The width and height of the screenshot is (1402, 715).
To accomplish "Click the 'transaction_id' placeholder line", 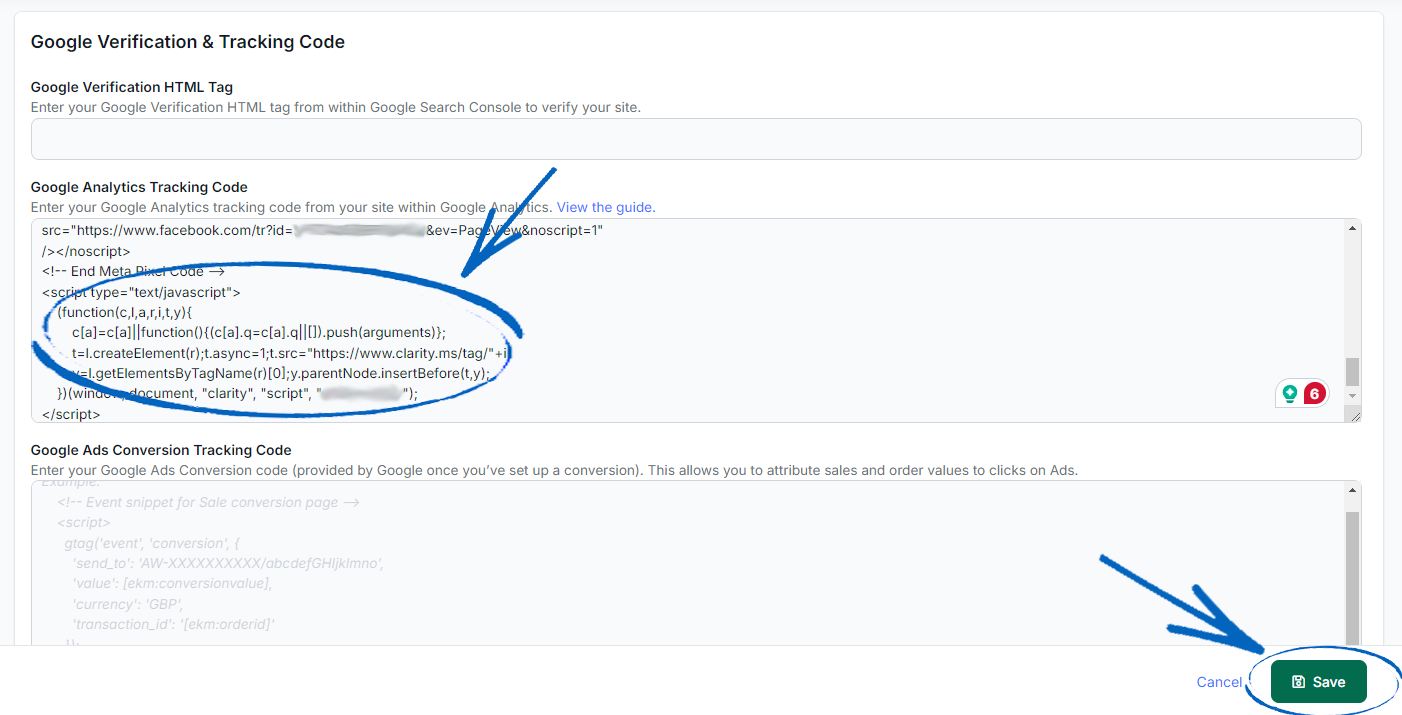I will click(x=173, y=623).
